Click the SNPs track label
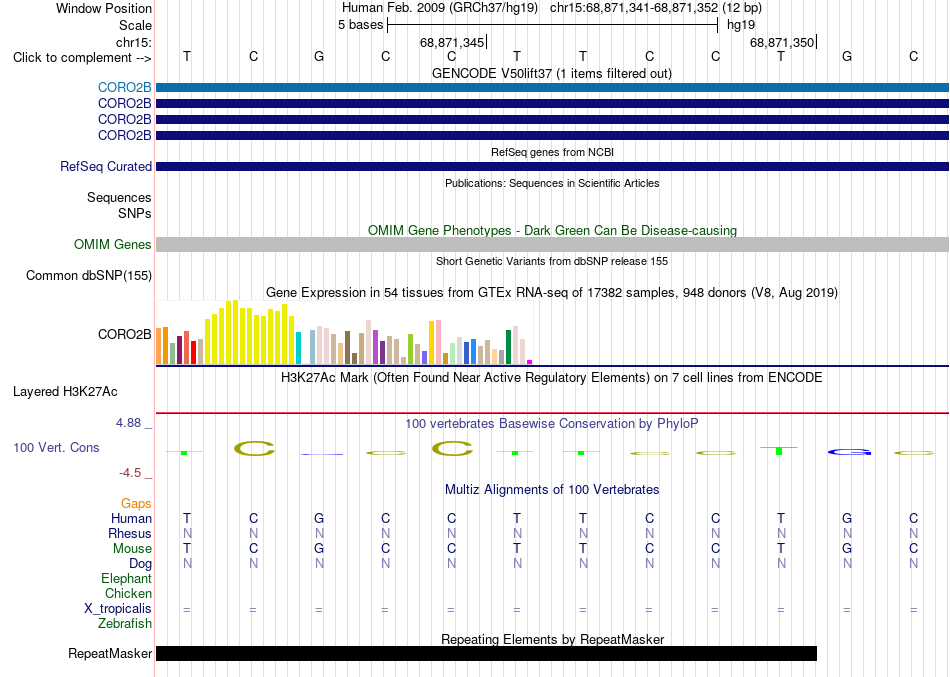 (x=135, y=213)
